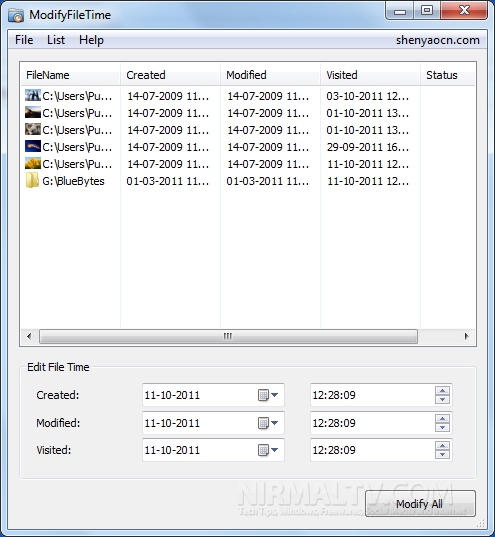The height and width of the screenshot is (537, 495).
Task: Open calendar picker for Created date
Action: click(268, 395)
